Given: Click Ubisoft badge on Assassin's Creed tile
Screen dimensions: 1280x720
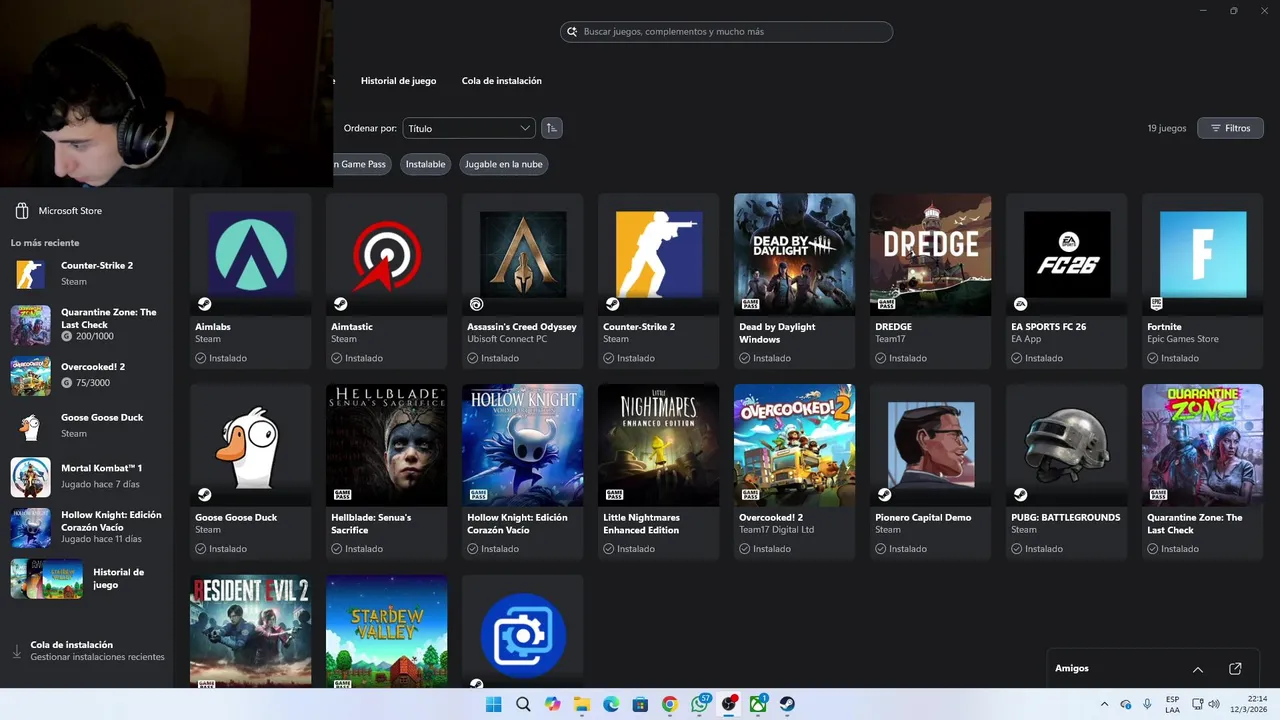Looking at the screenshot, I should (476, 304).
